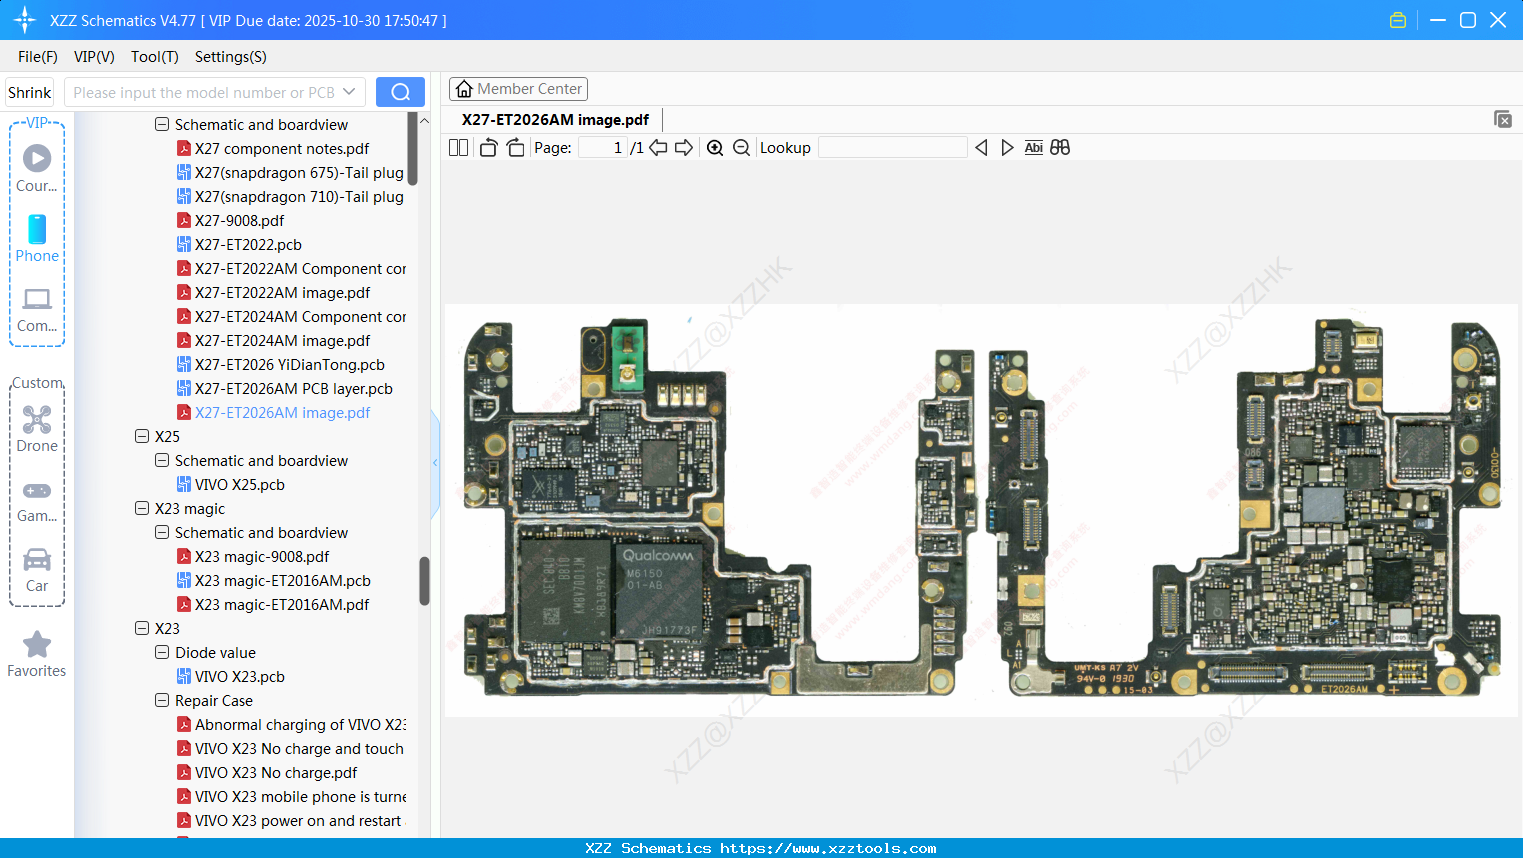This screenshot has width=1523, height=858.
Task: Open VIVO X23 No charge.pdf
Action: 276,773
